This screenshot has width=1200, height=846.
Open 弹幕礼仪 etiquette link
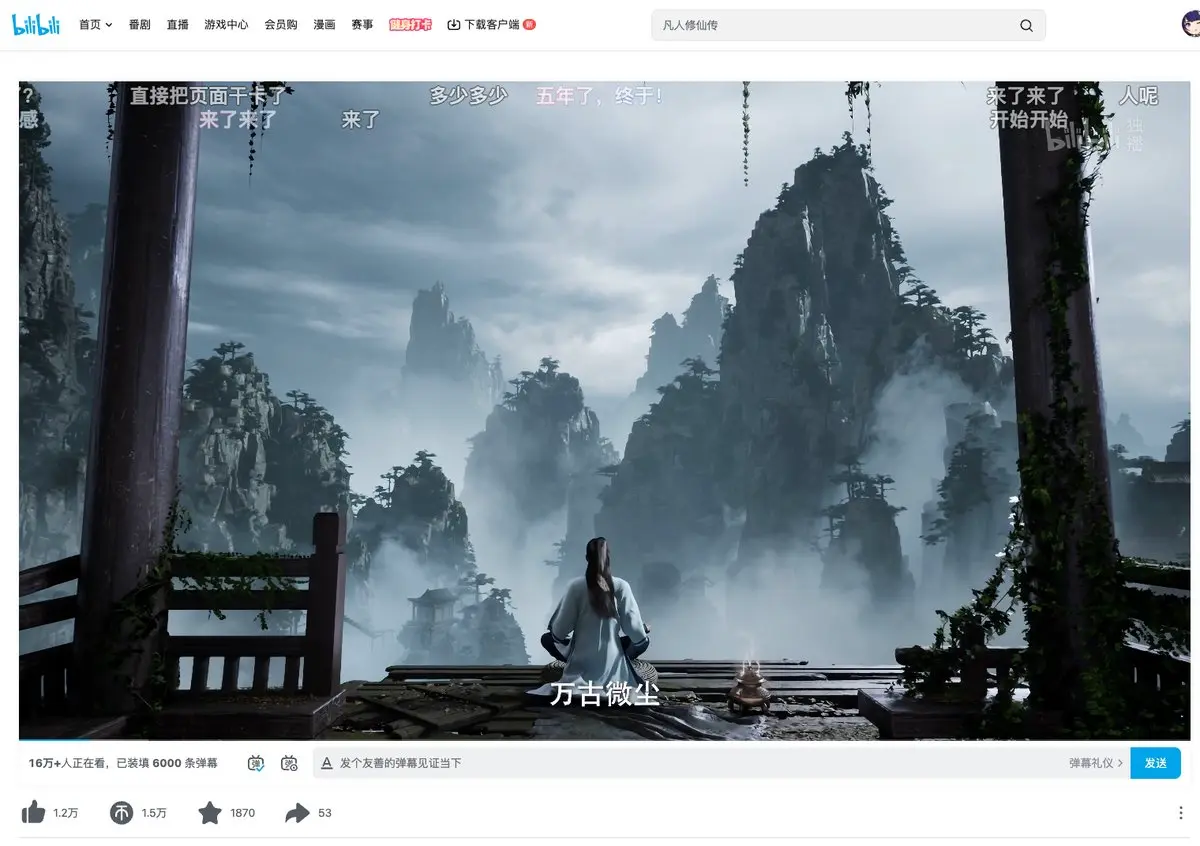1096,763
